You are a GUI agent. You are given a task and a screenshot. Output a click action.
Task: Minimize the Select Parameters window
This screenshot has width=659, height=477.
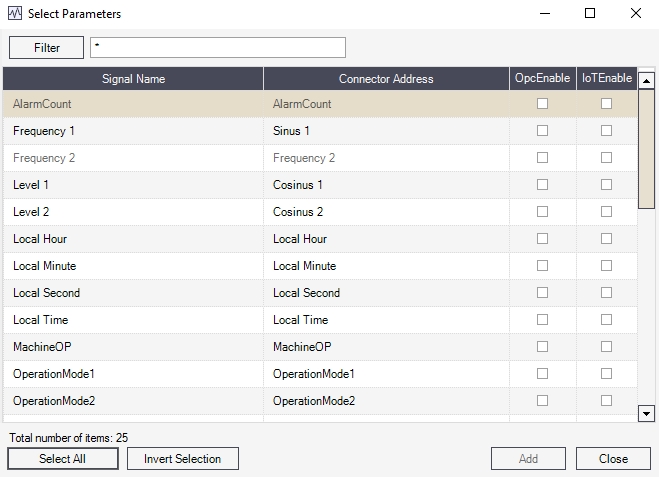544,14
